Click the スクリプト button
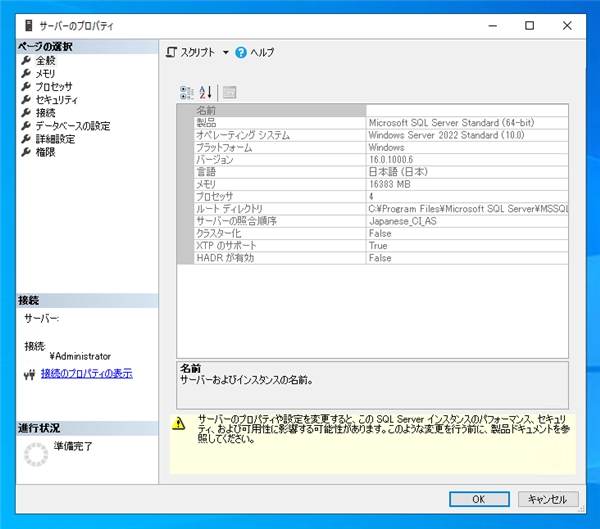The height and width of the screenshot is (529, 600). (191, 52)
